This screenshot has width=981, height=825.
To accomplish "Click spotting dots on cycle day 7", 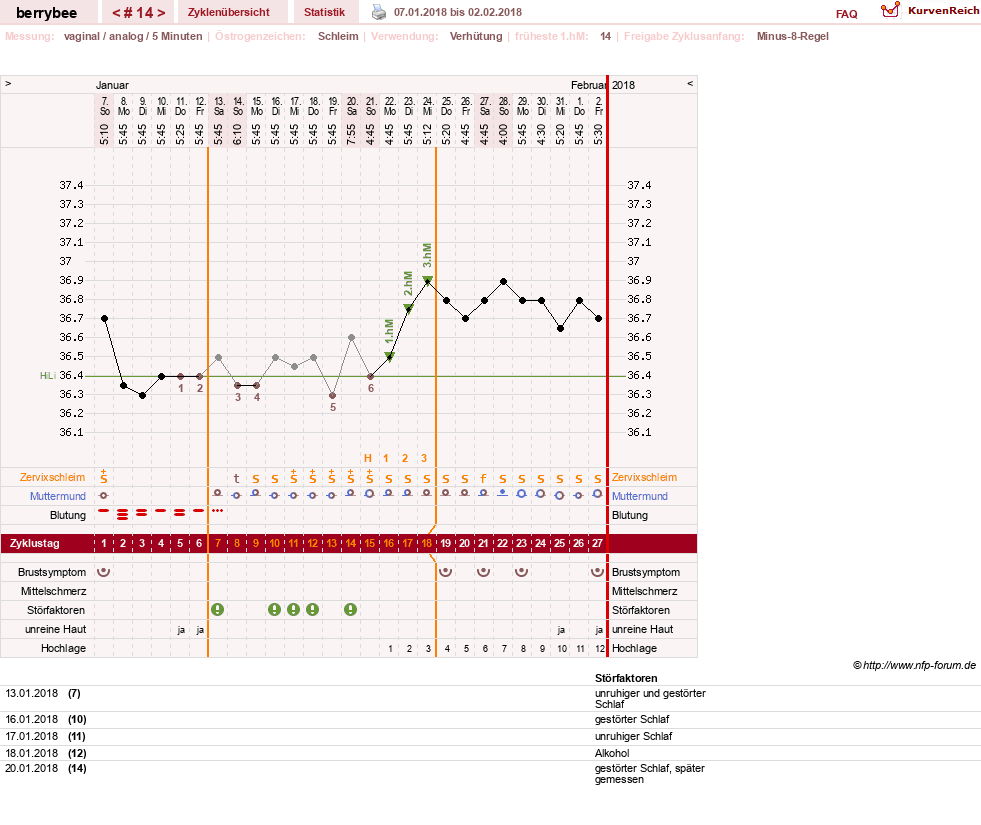I will [x=217, y=510].
